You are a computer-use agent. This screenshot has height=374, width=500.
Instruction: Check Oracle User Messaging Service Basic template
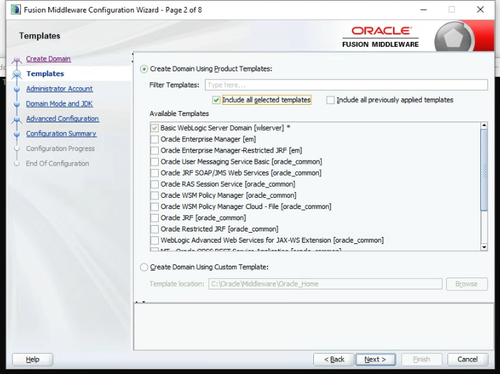tap(155, 162)
